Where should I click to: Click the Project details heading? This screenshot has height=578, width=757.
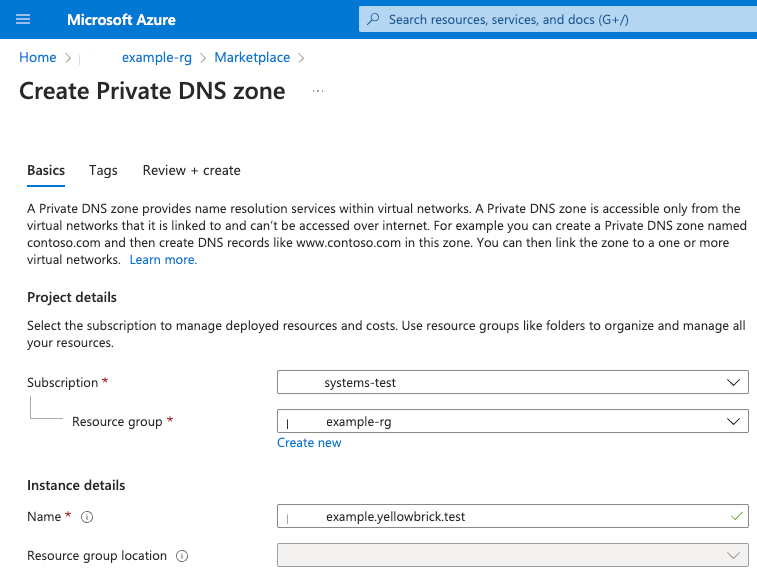(x=72, y=297)
